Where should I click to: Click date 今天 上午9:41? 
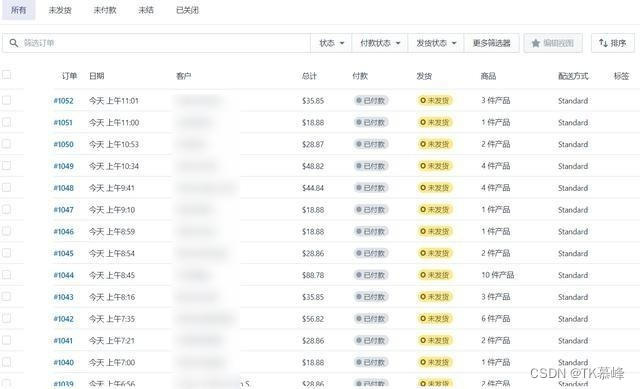click(112, 188)
